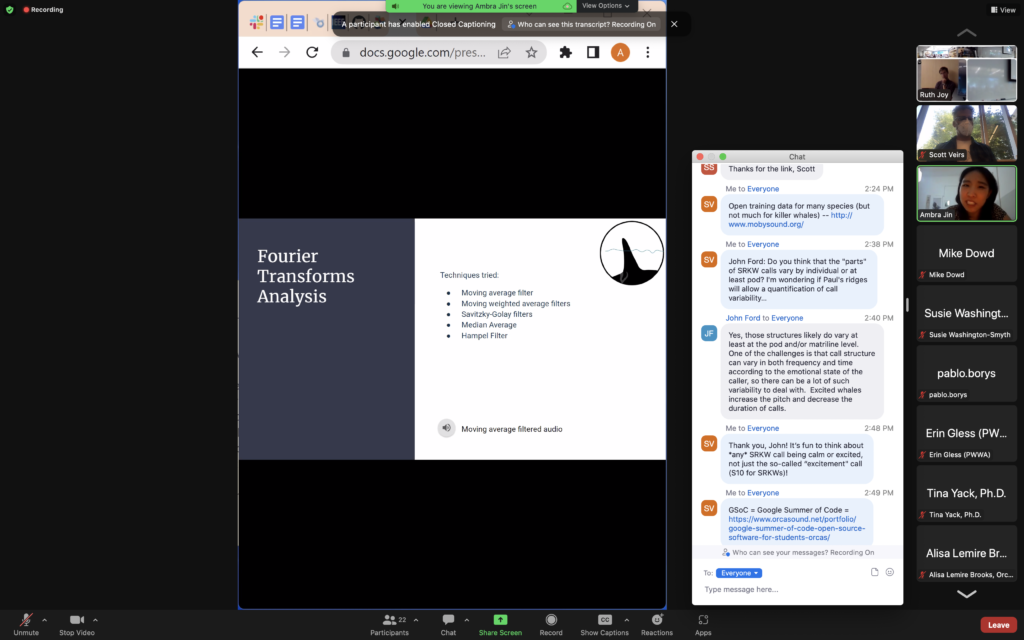Click the Record icon
Screen dimensions: 1024x640
pos(551,624)
